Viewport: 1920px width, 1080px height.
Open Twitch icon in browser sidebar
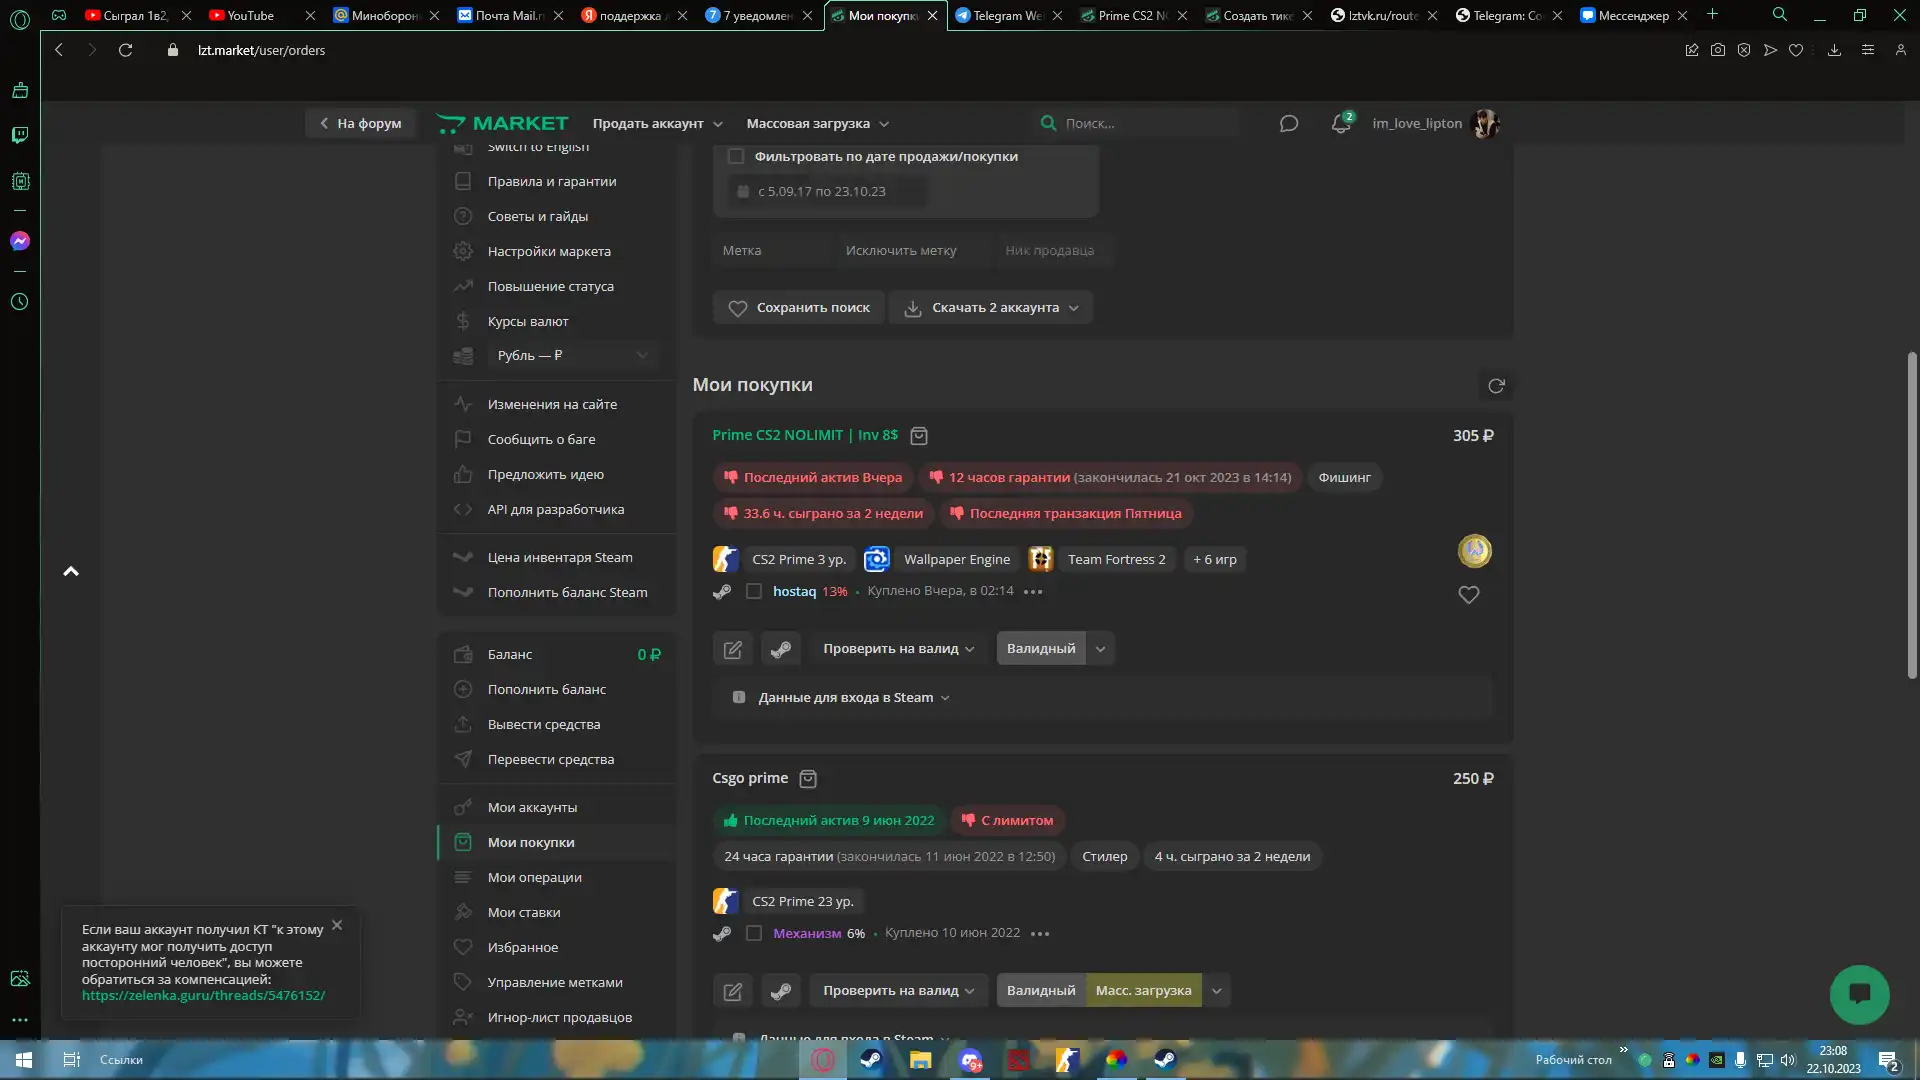(x=20, y=135)
